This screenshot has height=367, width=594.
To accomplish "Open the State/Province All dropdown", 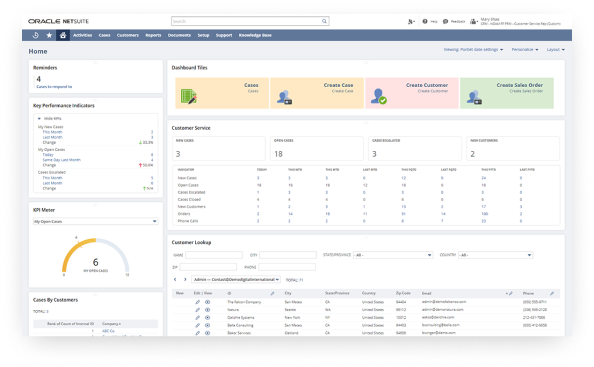I will pyautogui.click(x=393, y=255).
